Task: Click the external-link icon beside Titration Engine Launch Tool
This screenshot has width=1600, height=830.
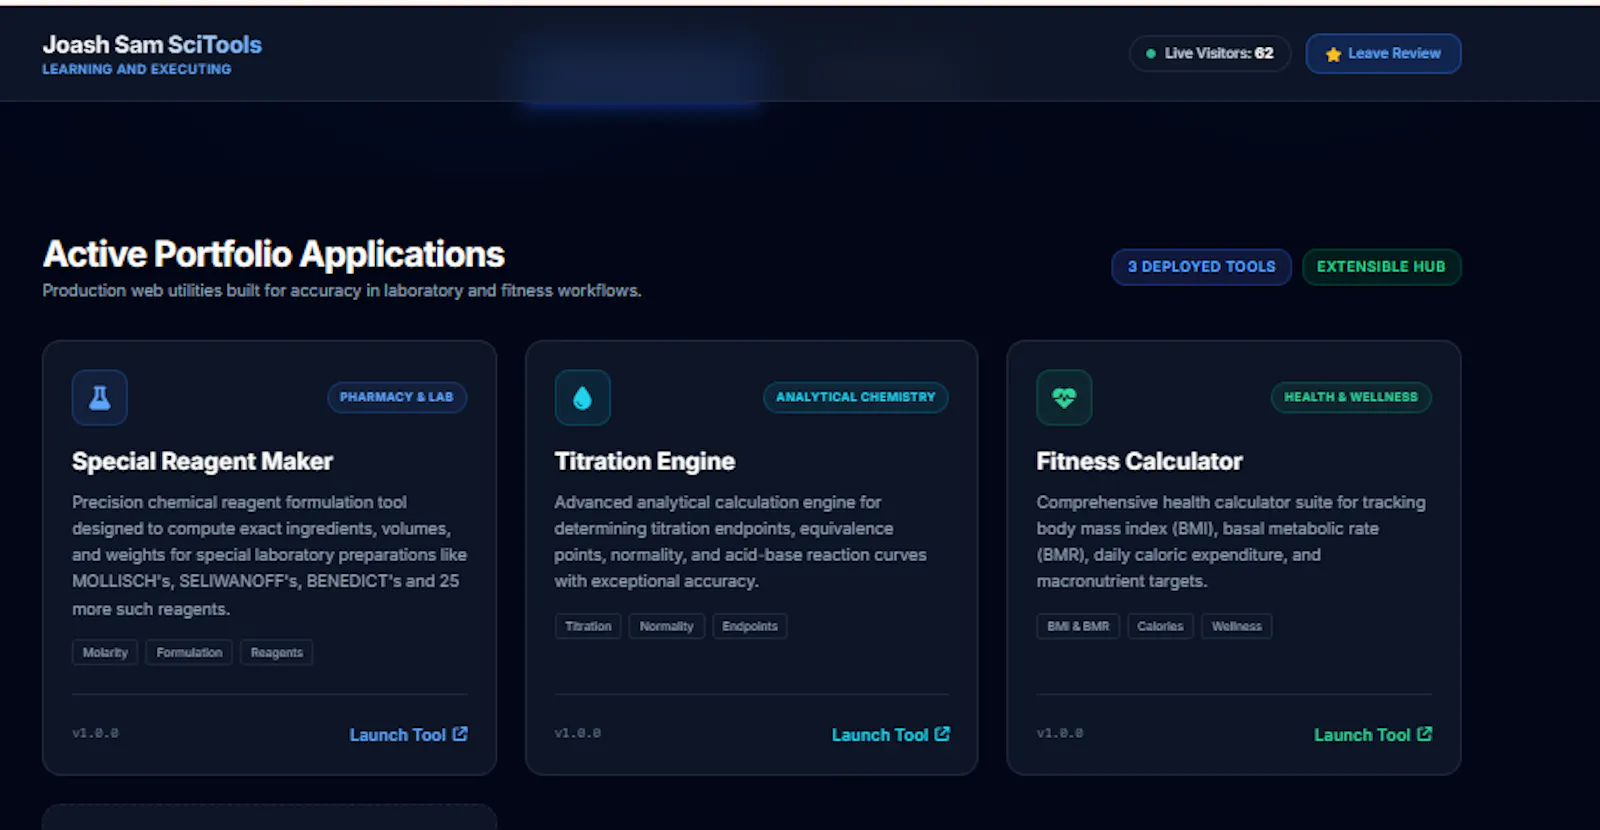Action: tap(942, 734)
